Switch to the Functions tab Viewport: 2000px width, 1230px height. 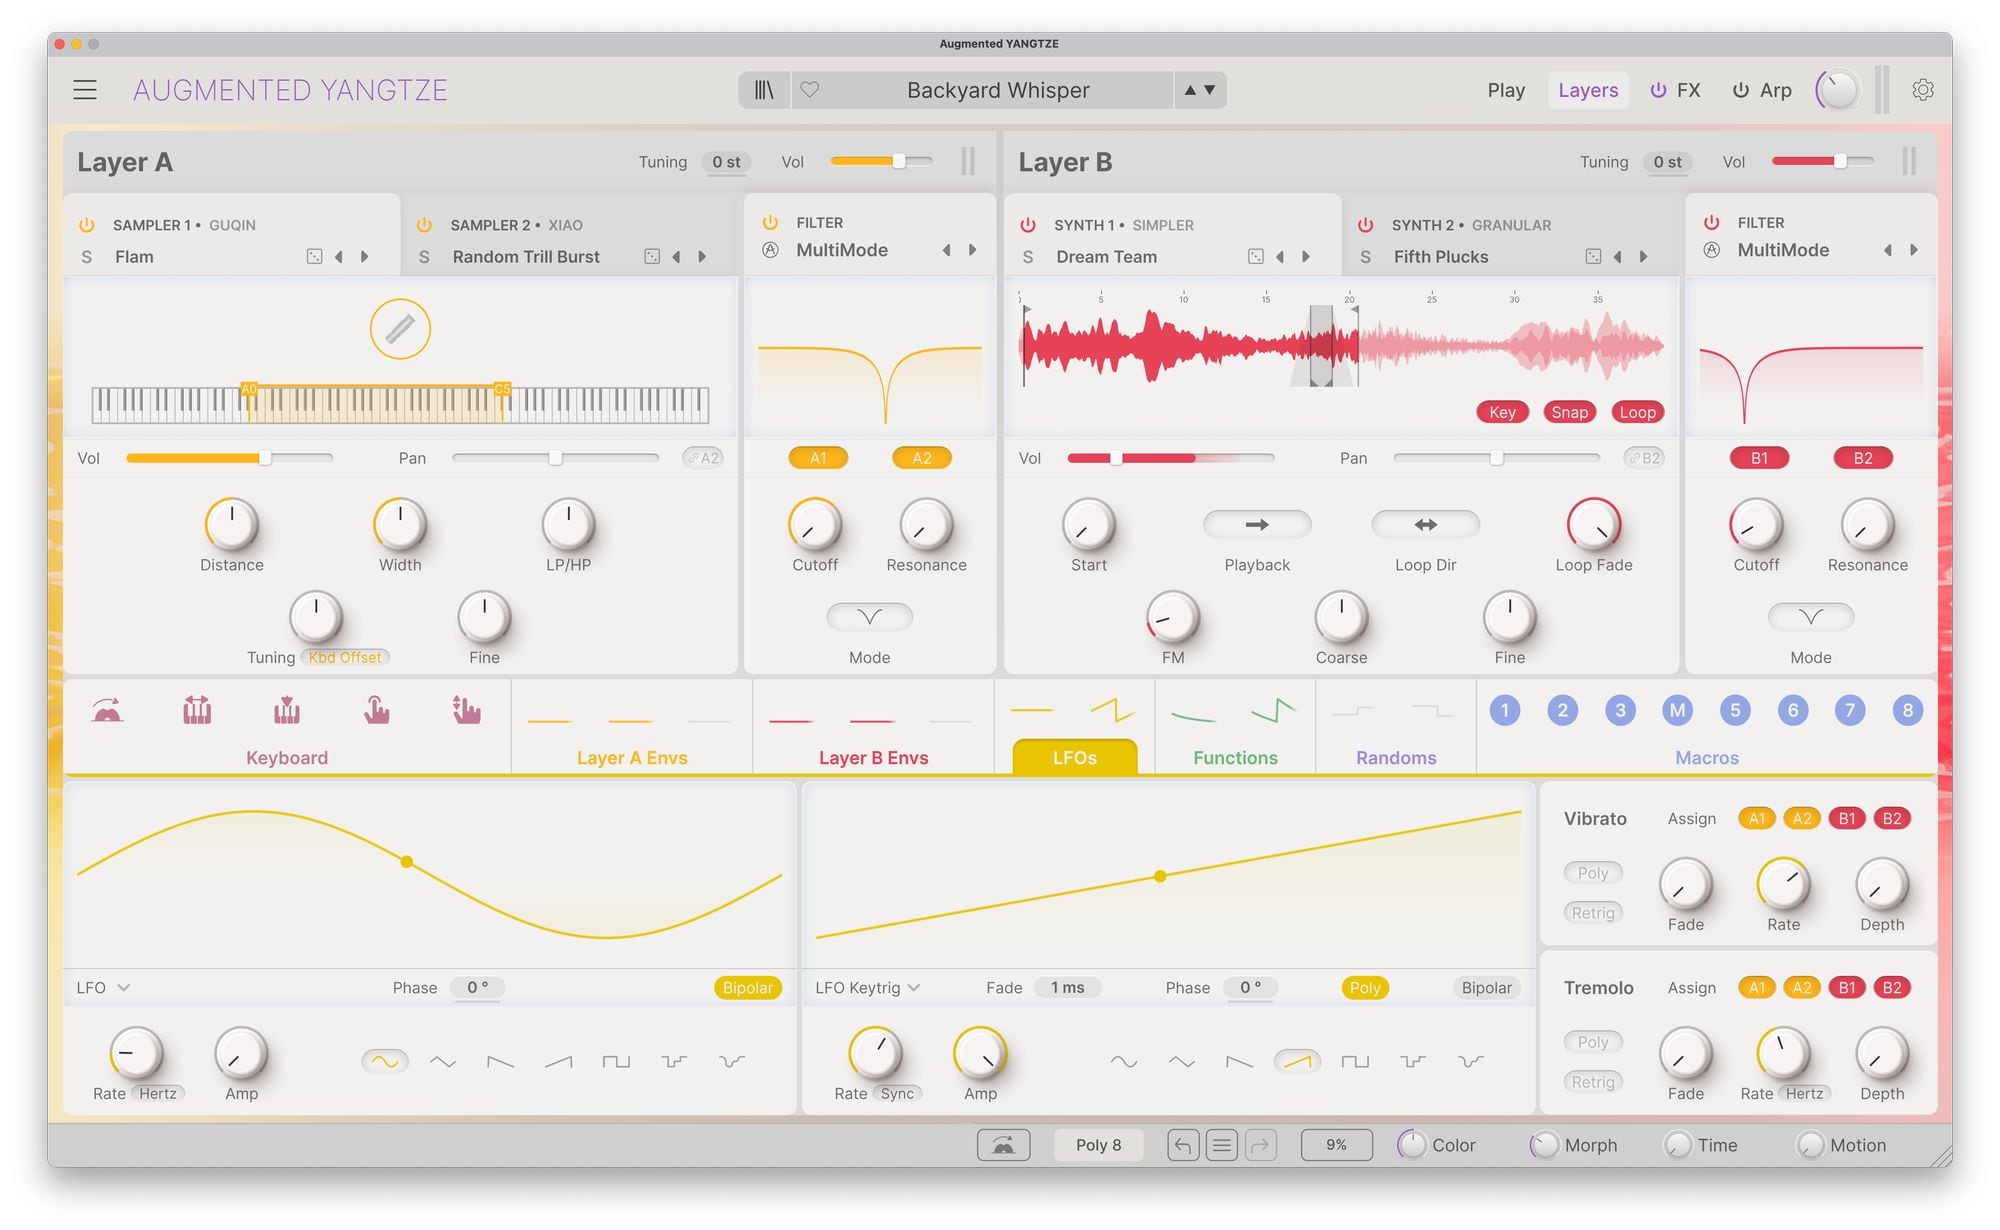1235,758
